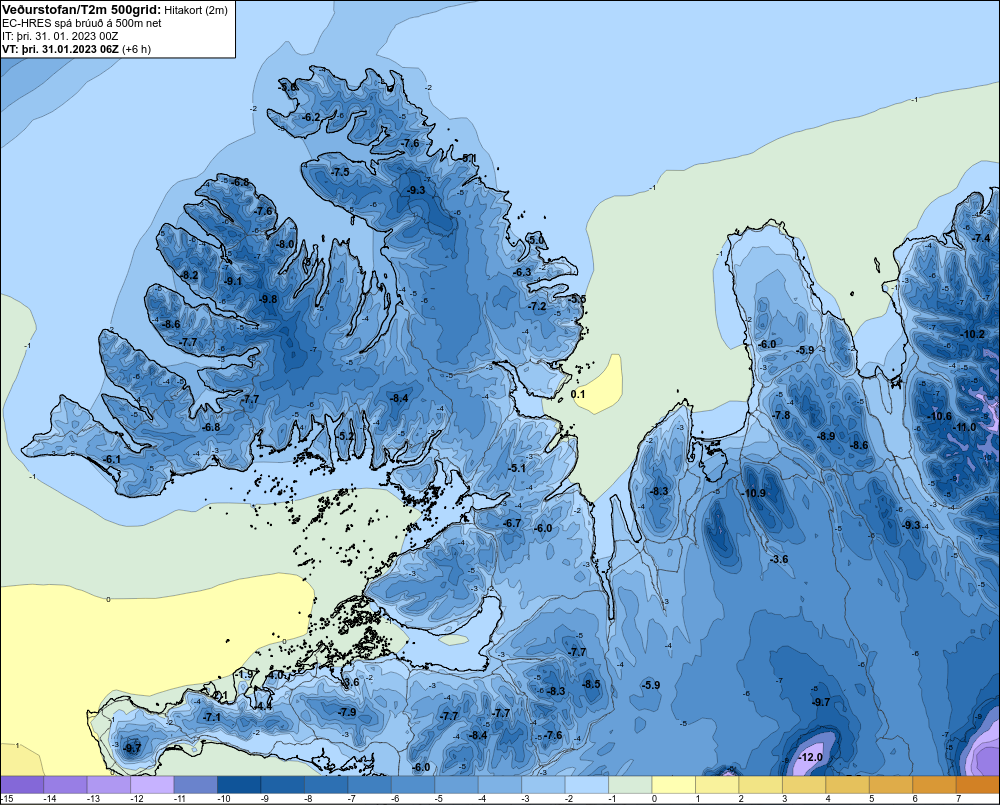Click the 'EC-HRES spá brúuð á 500m net' line
The width and height of the screenshot is (1000, 805).
pos(82,23)
